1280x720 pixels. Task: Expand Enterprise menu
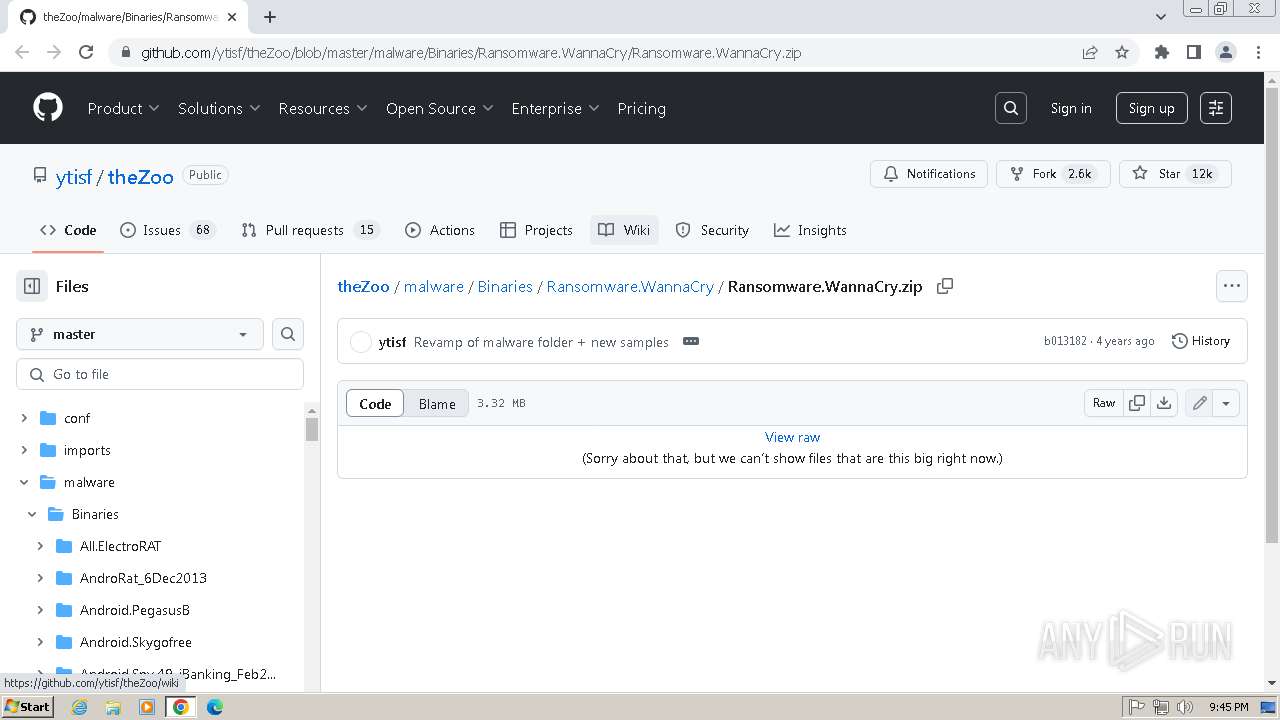(x=555, y=108)
